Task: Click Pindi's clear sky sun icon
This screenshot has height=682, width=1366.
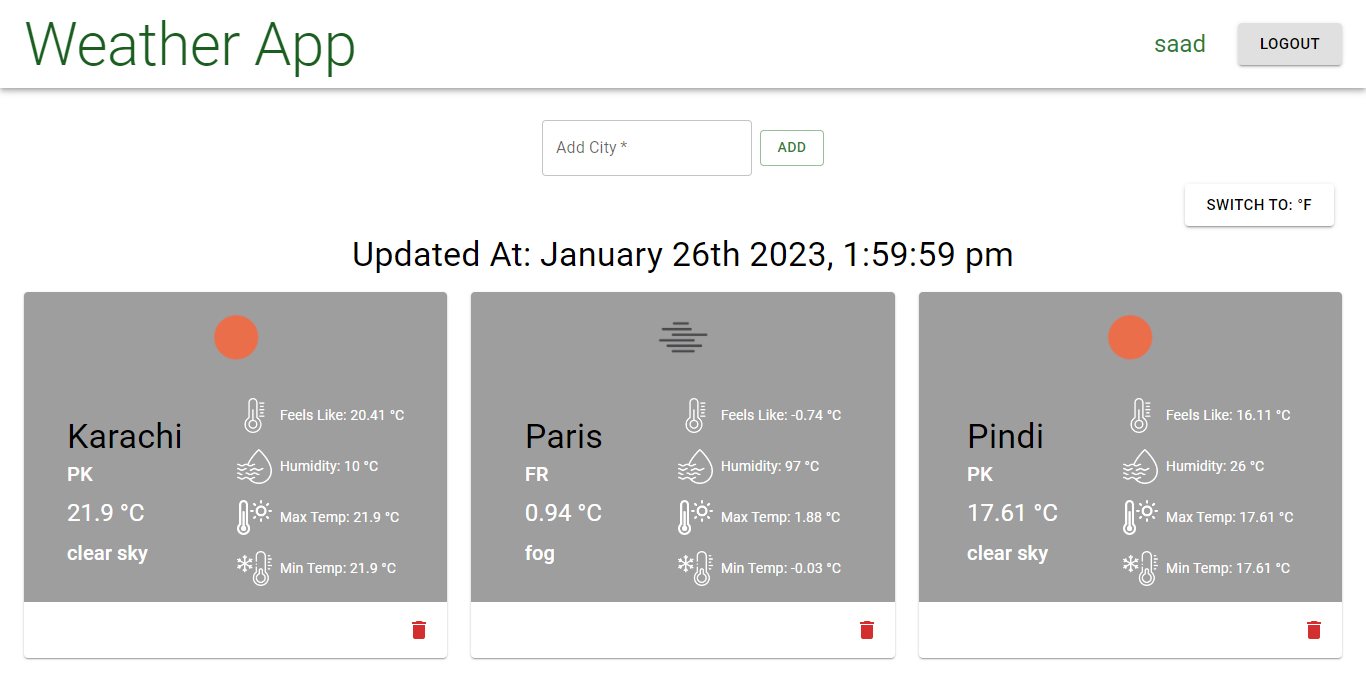Action: [x=1130, y=337]
